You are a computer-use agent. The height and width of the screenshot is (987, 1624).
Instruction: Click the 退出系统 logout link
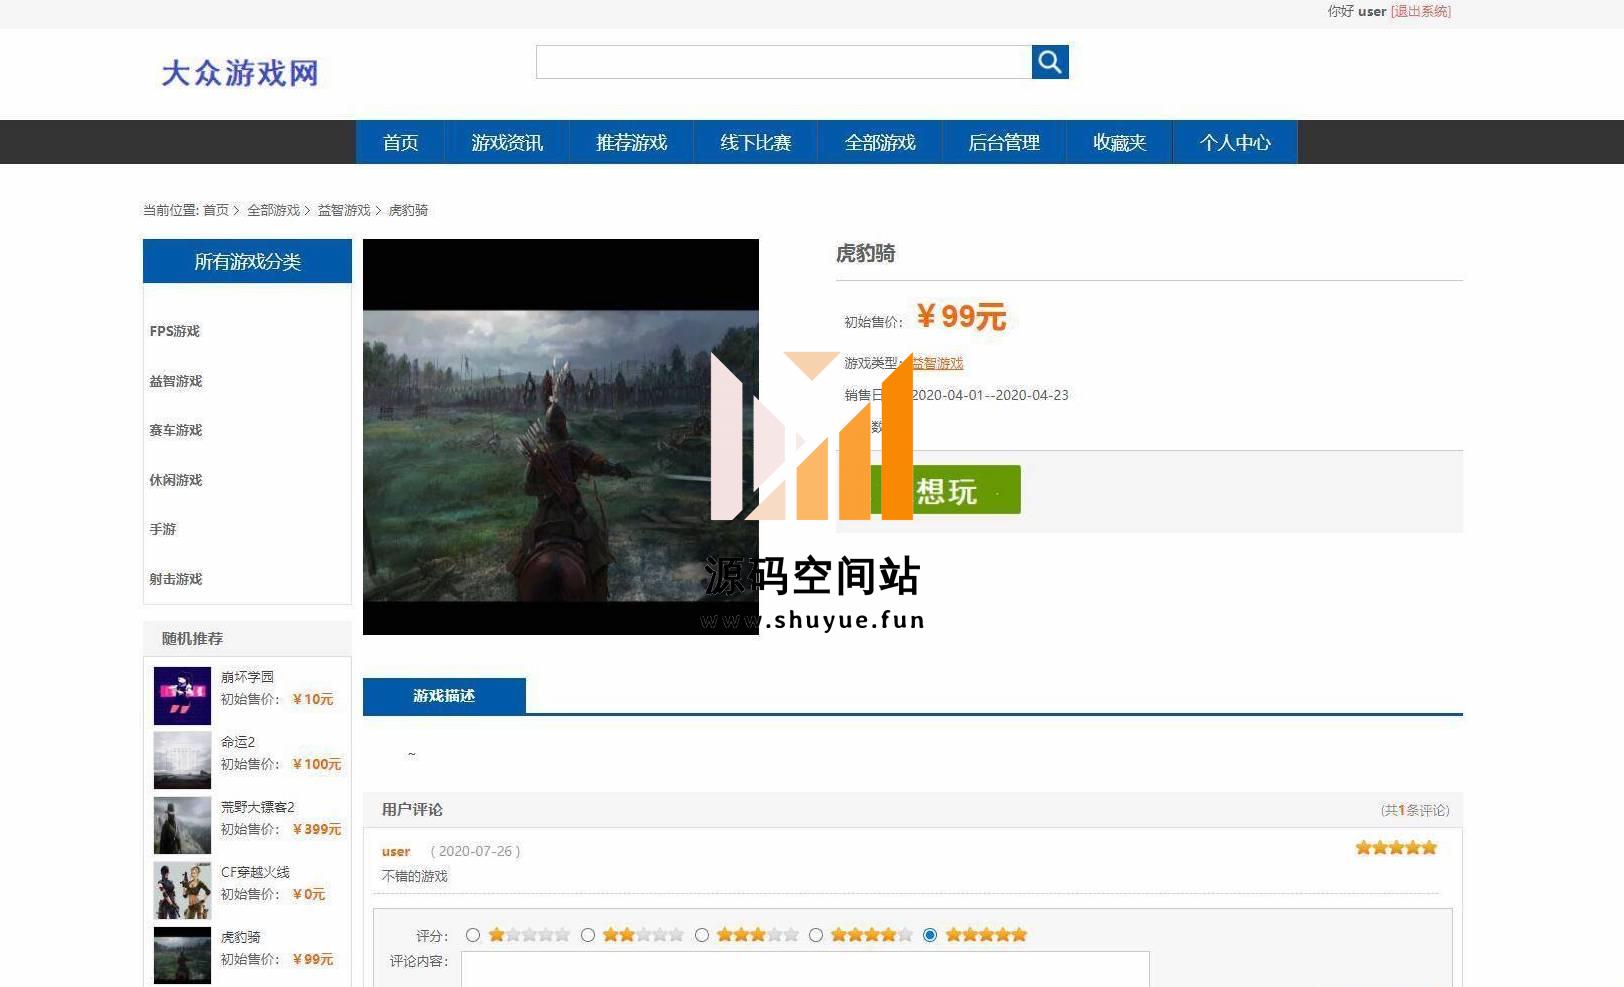click(x=1421, y=11)
